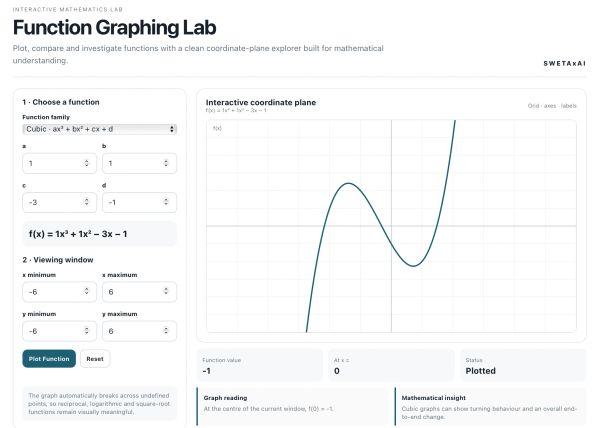The width and height of the screenshot is (600, 428).
Task: Click the x maximum stepper arrows
Action: pos(166,291)
